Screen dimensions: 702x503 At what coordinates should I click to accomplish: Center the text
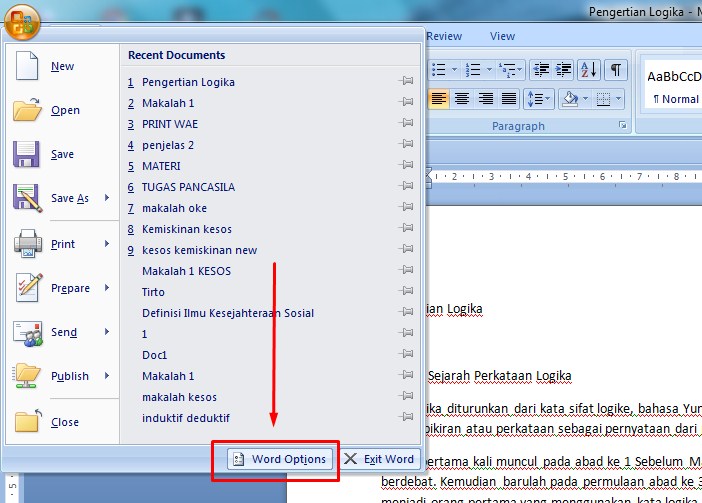pos(462,98)
